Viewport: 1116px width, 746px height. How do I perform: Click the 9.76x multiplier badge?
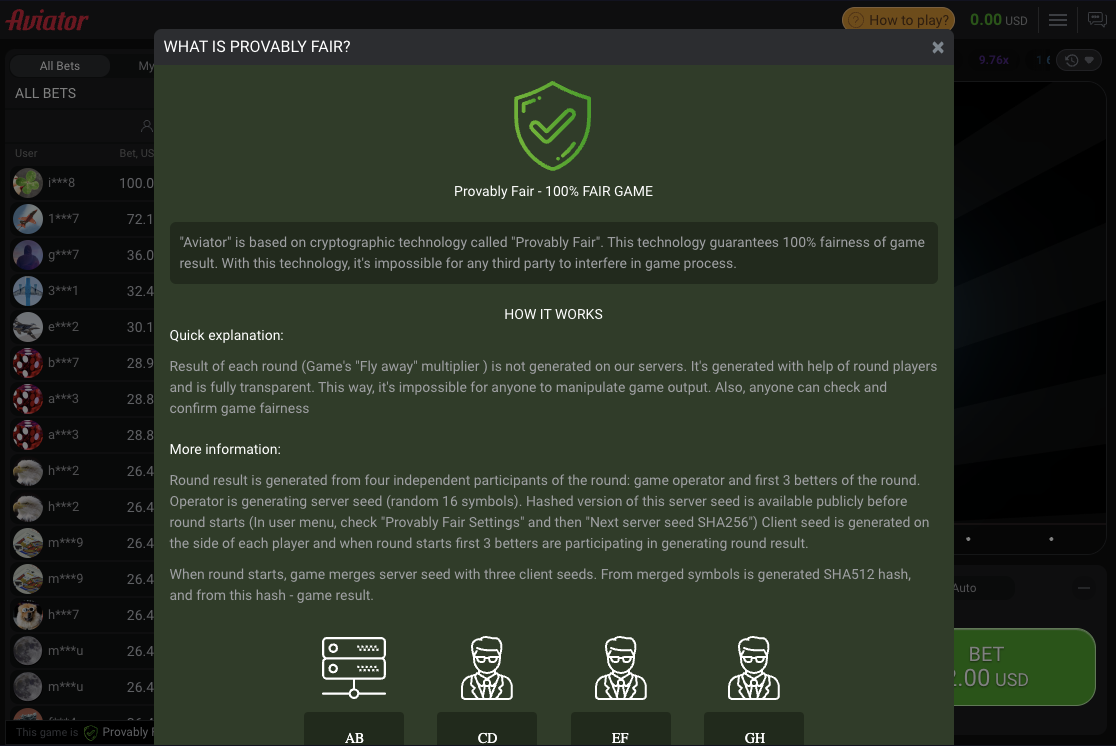pos(993,60)
